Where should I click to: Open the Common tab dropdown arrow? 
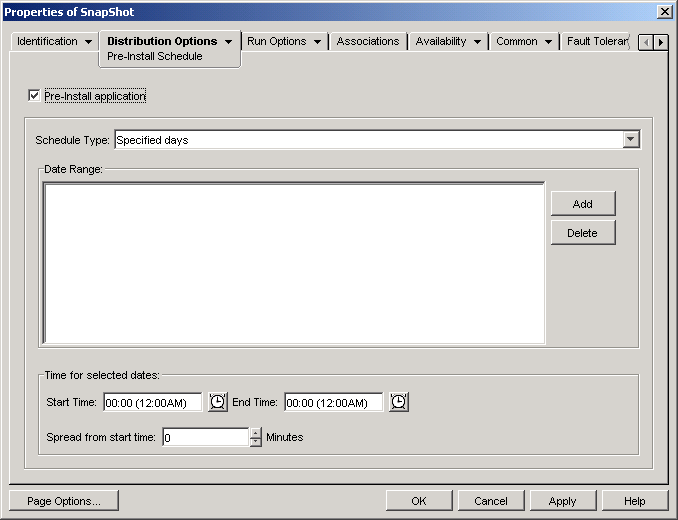[x=548, y=42]
